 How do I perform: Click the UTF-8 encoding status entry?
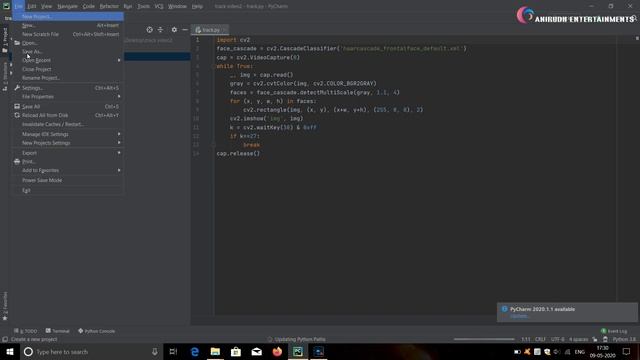click(558, 339)
